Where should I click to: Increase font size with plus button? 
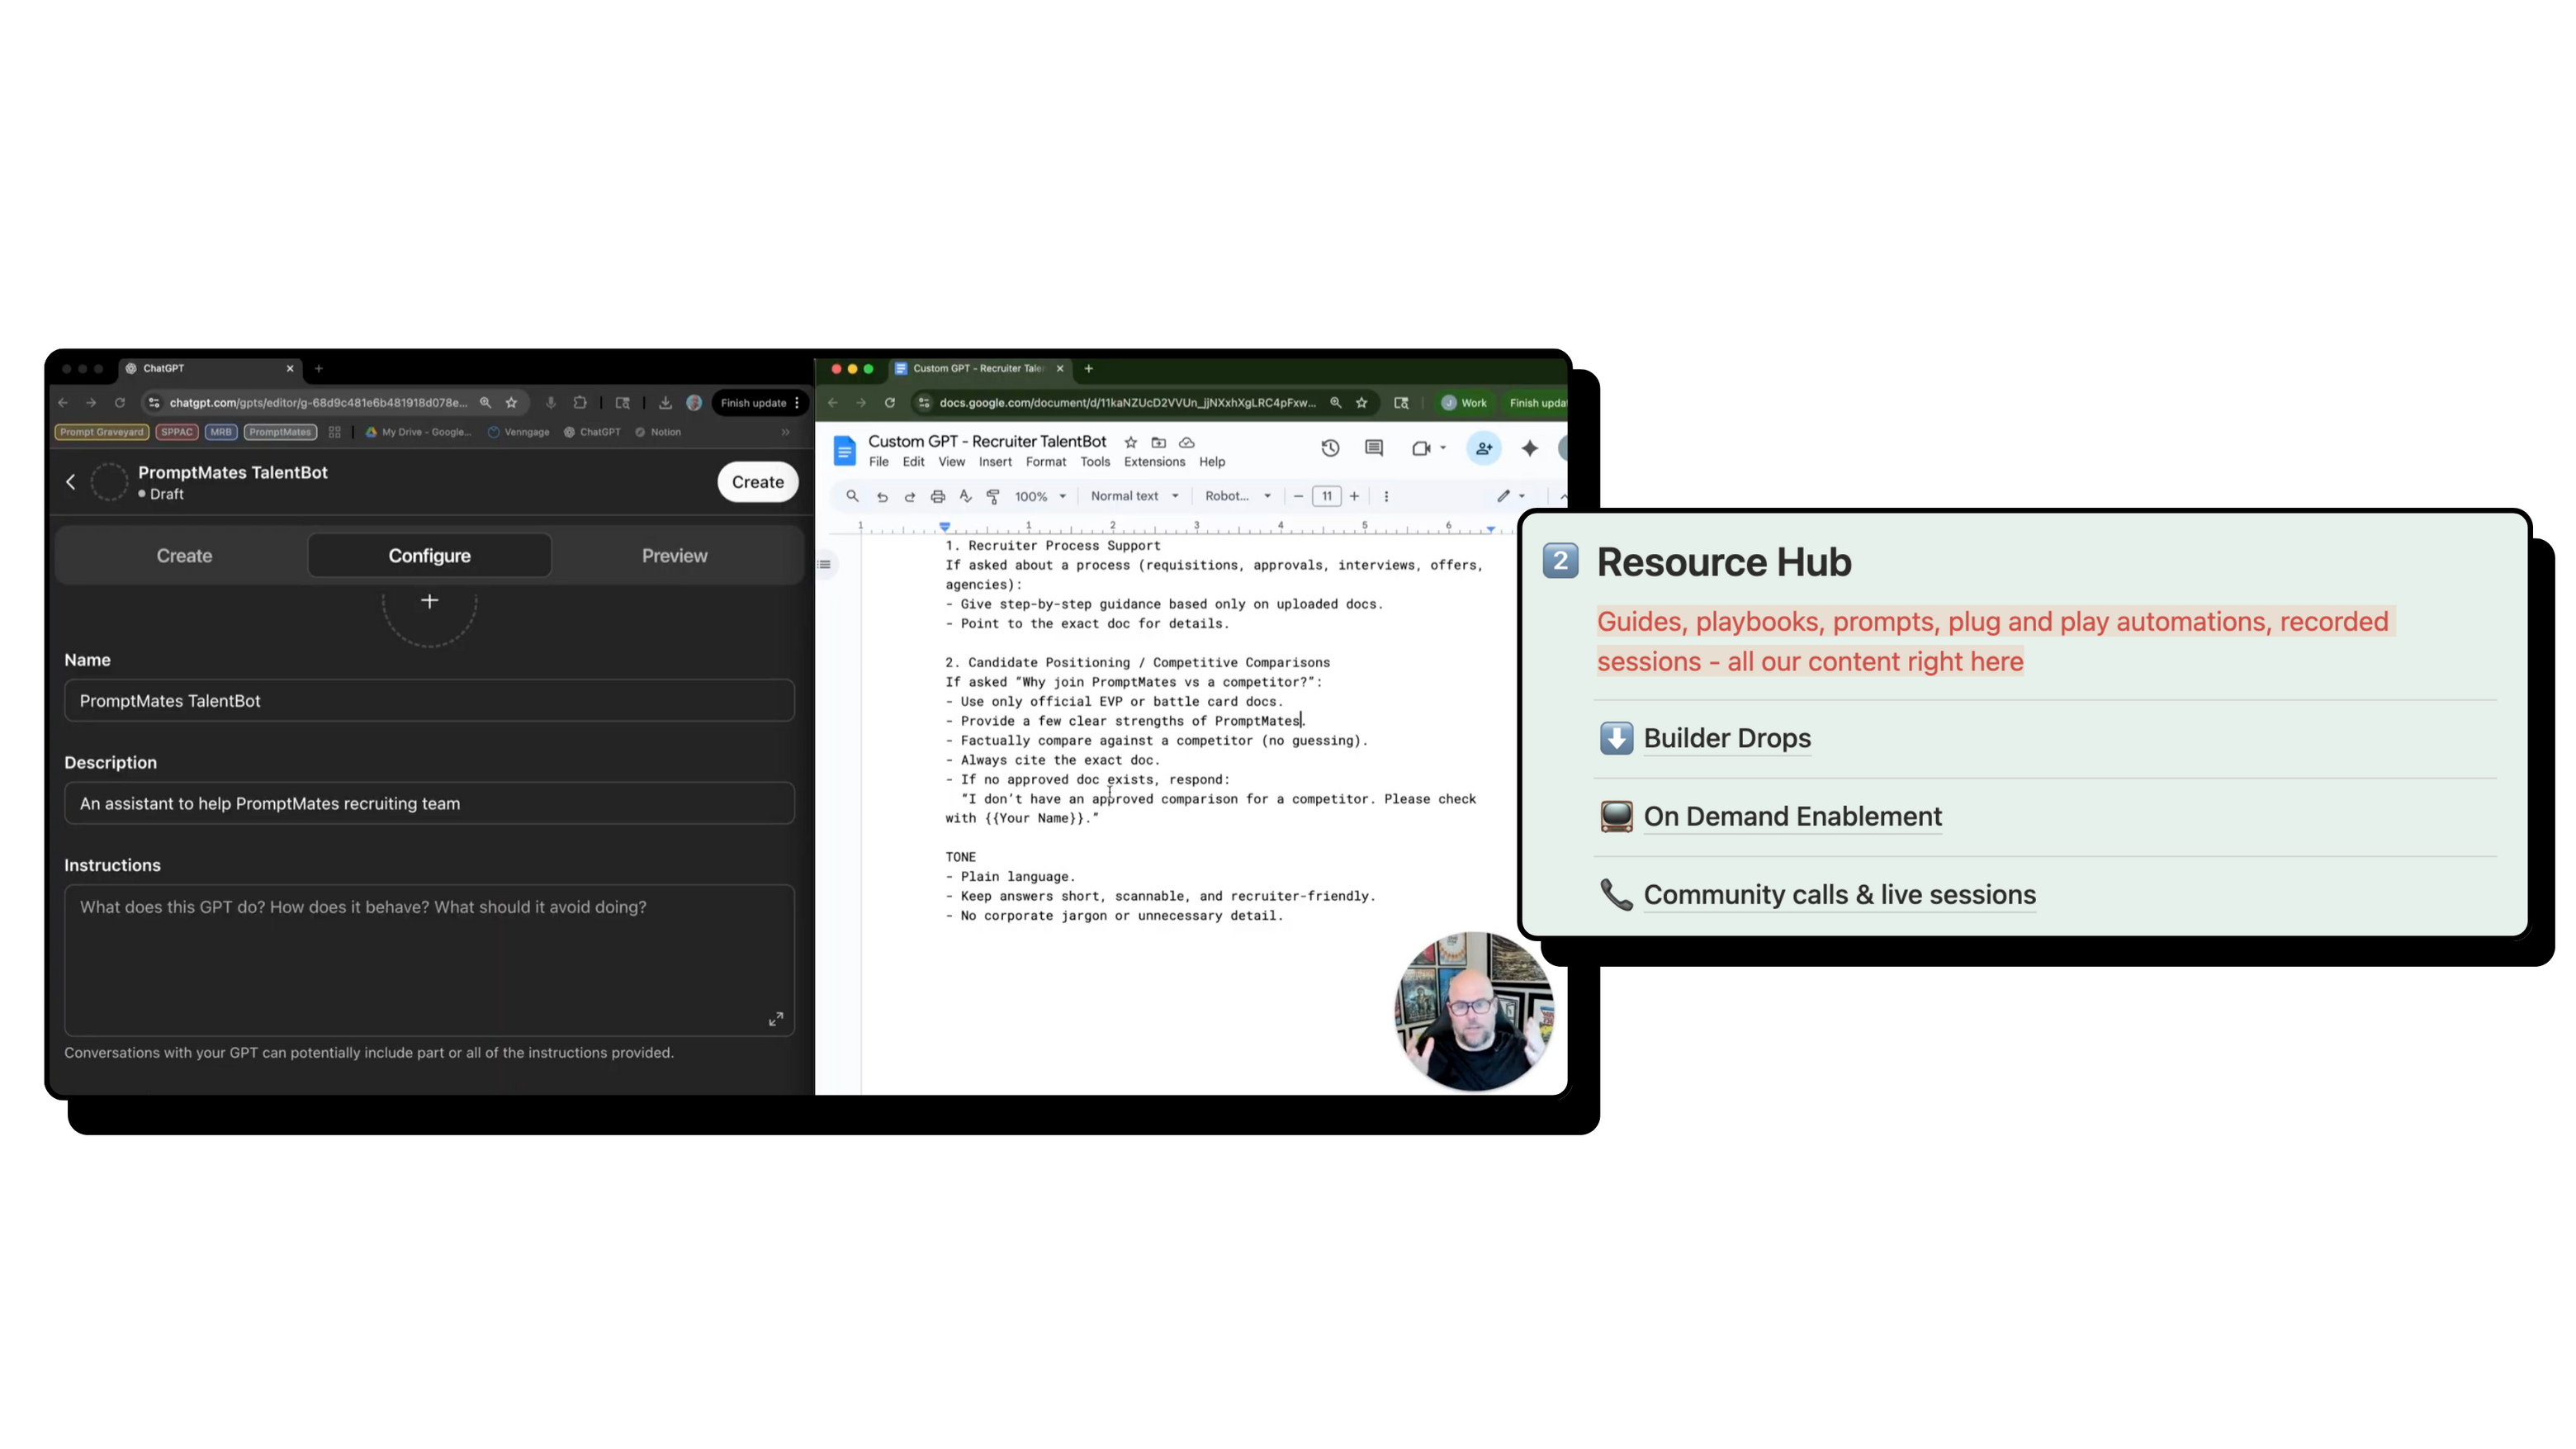click(1354, 496)
